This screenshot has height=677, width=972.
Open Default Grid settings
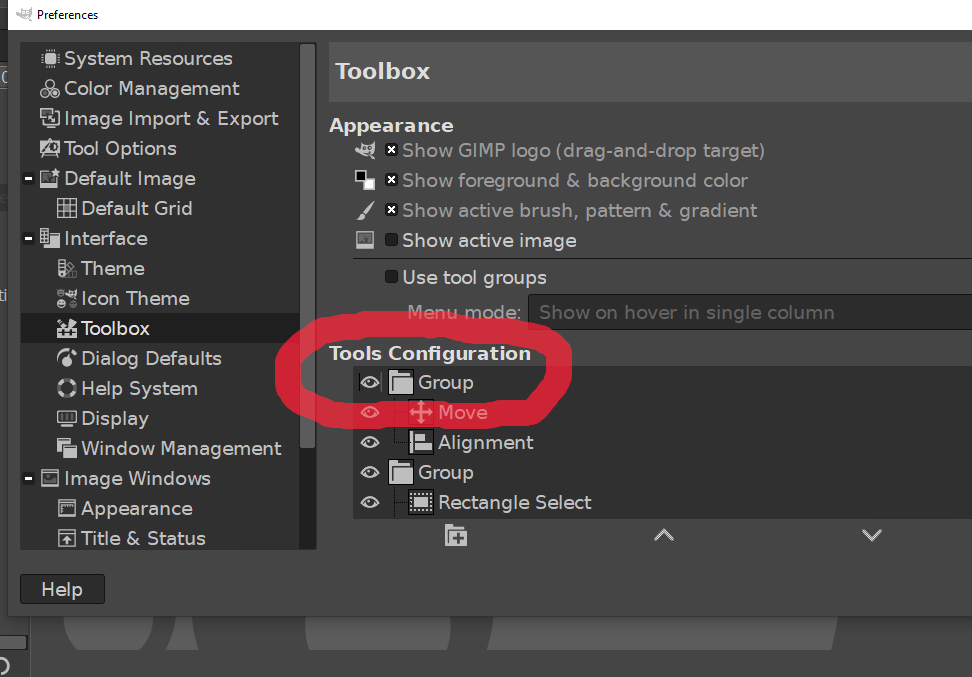(x=124, y=208)
